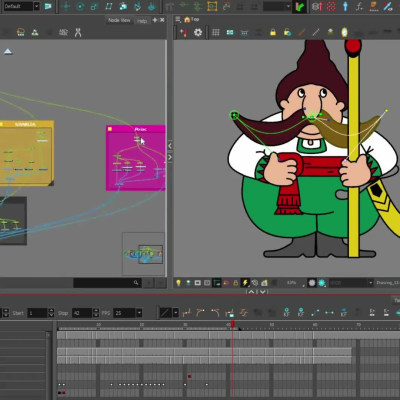Screen dimensions: 400x400
Task: Click the orange node icon in Node View toolbar
Action: [x=21, y=32]
